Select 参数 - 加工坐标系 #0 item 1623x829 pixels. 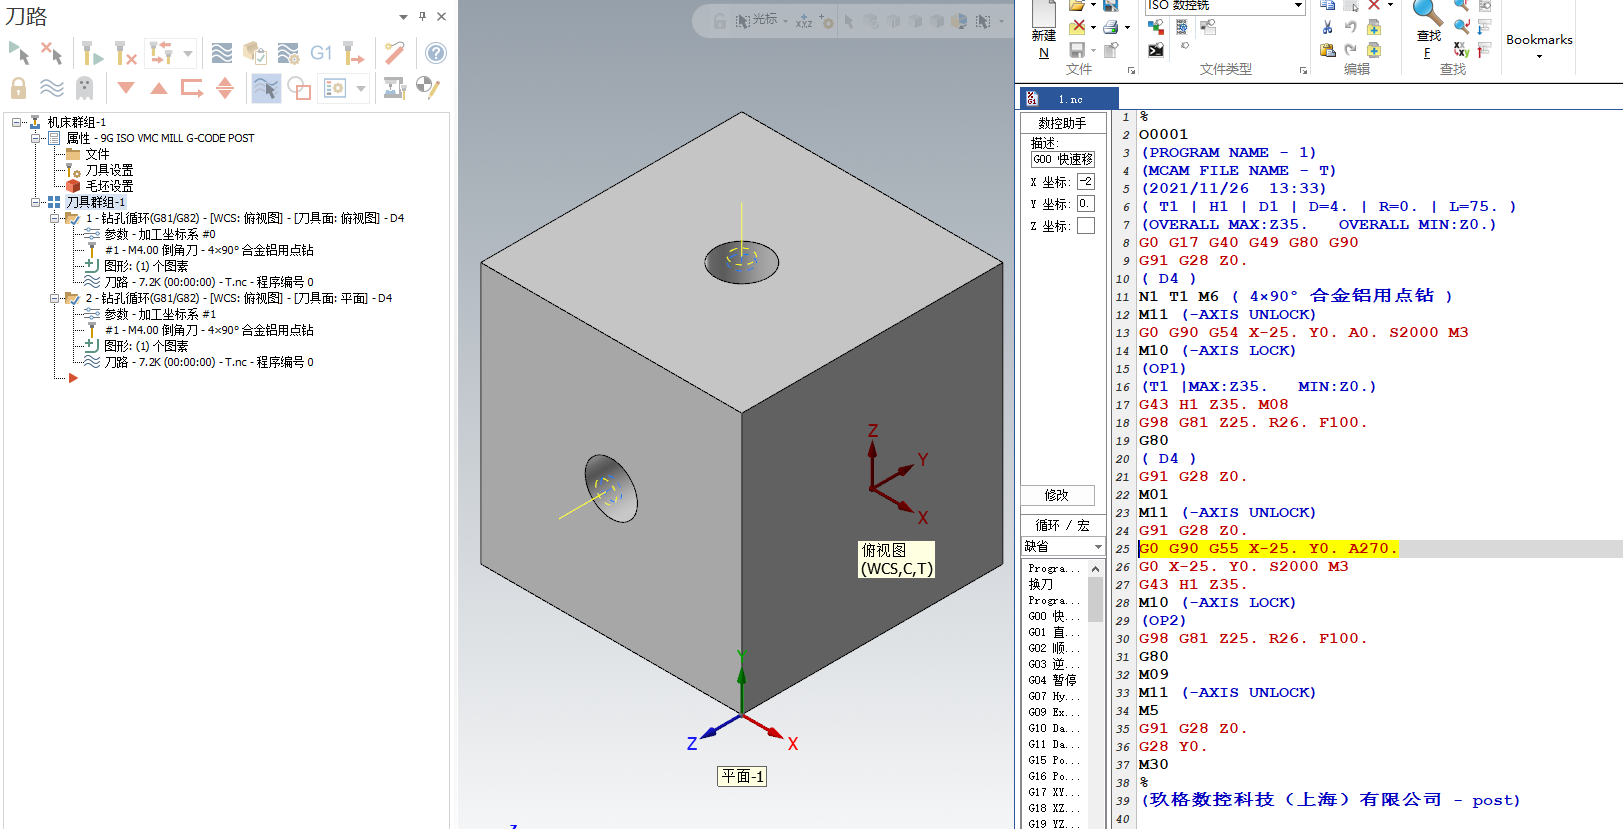click(160, 234)
